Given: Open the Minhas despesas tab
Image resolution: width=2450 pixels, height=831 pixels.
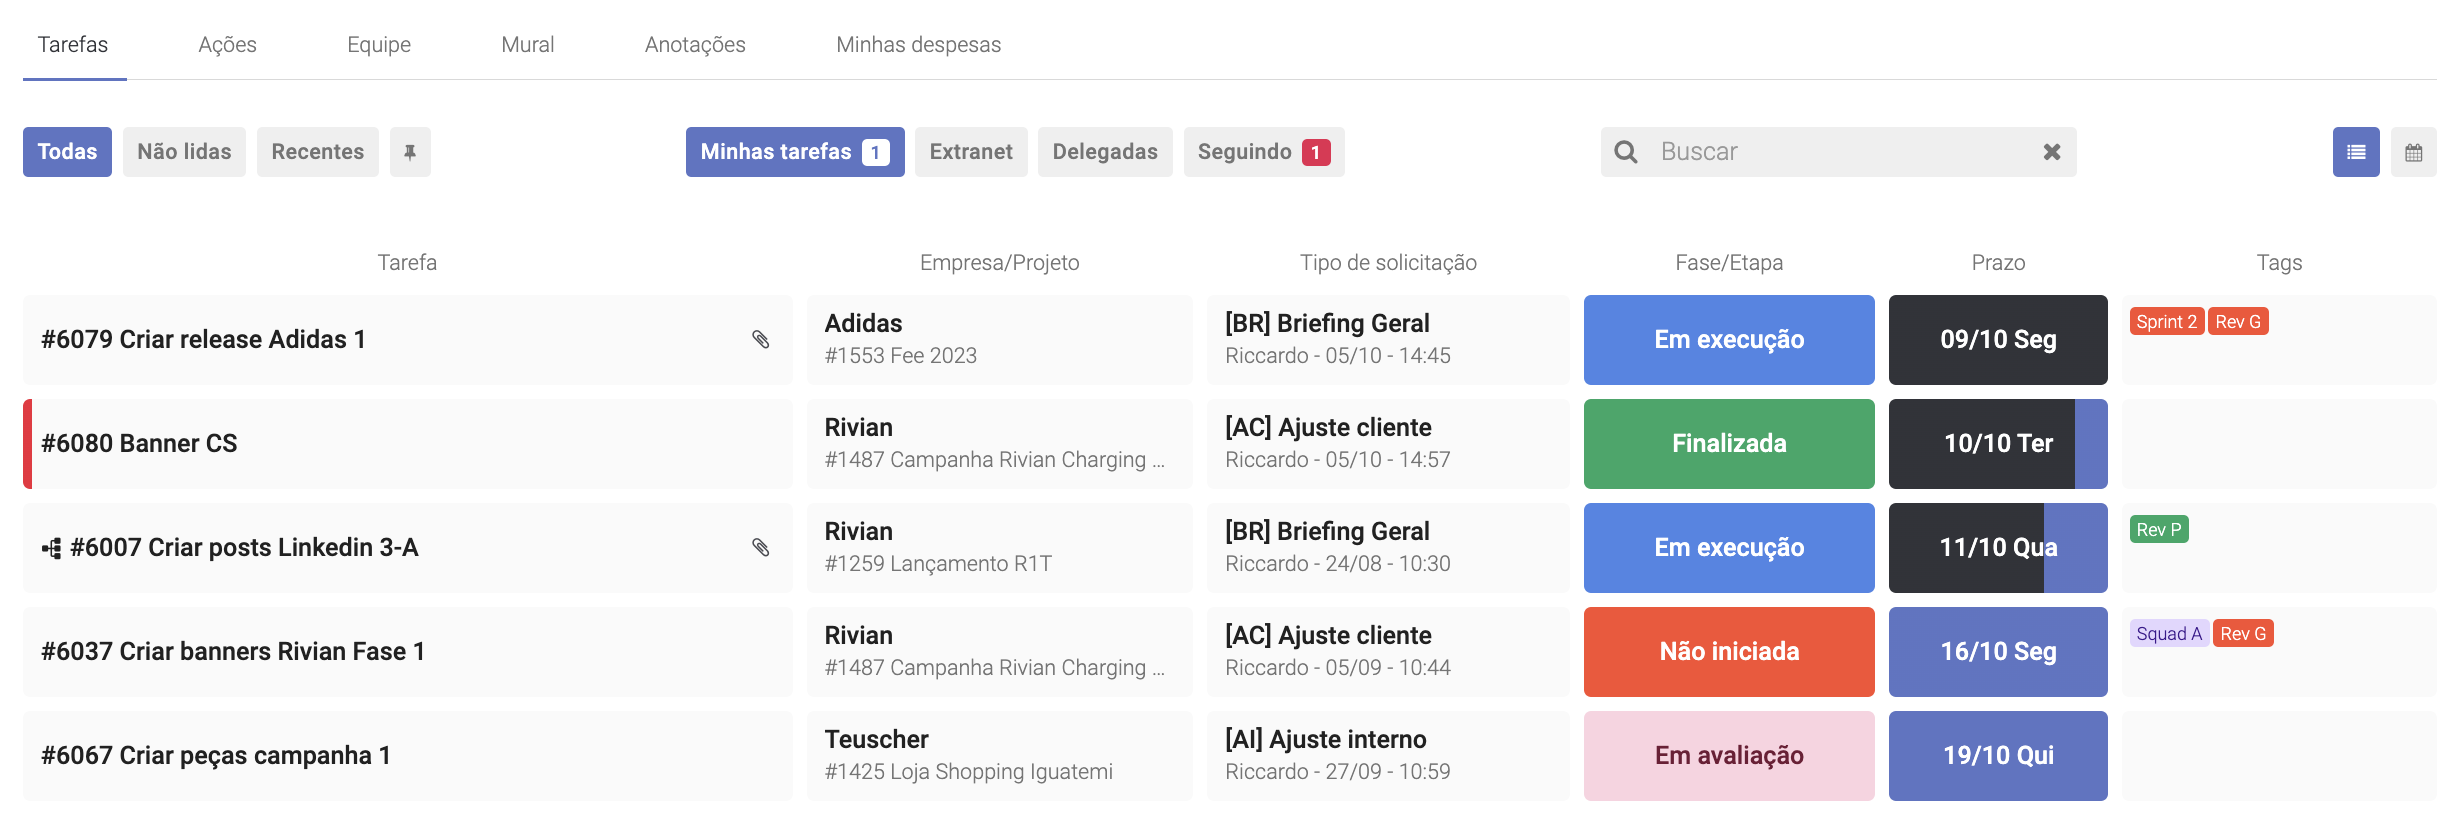Looking at the screenshot, I should (x=918, y=45).
